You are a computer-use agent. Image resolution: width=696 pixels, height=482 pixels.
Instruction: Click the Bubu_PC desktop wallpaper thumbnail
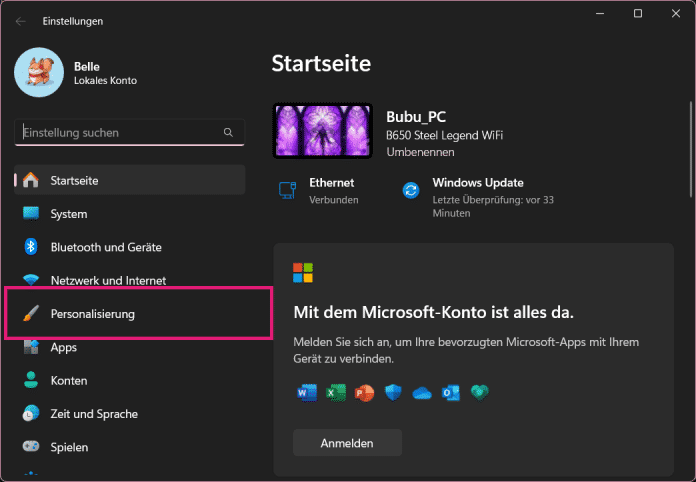pos(322,131)
